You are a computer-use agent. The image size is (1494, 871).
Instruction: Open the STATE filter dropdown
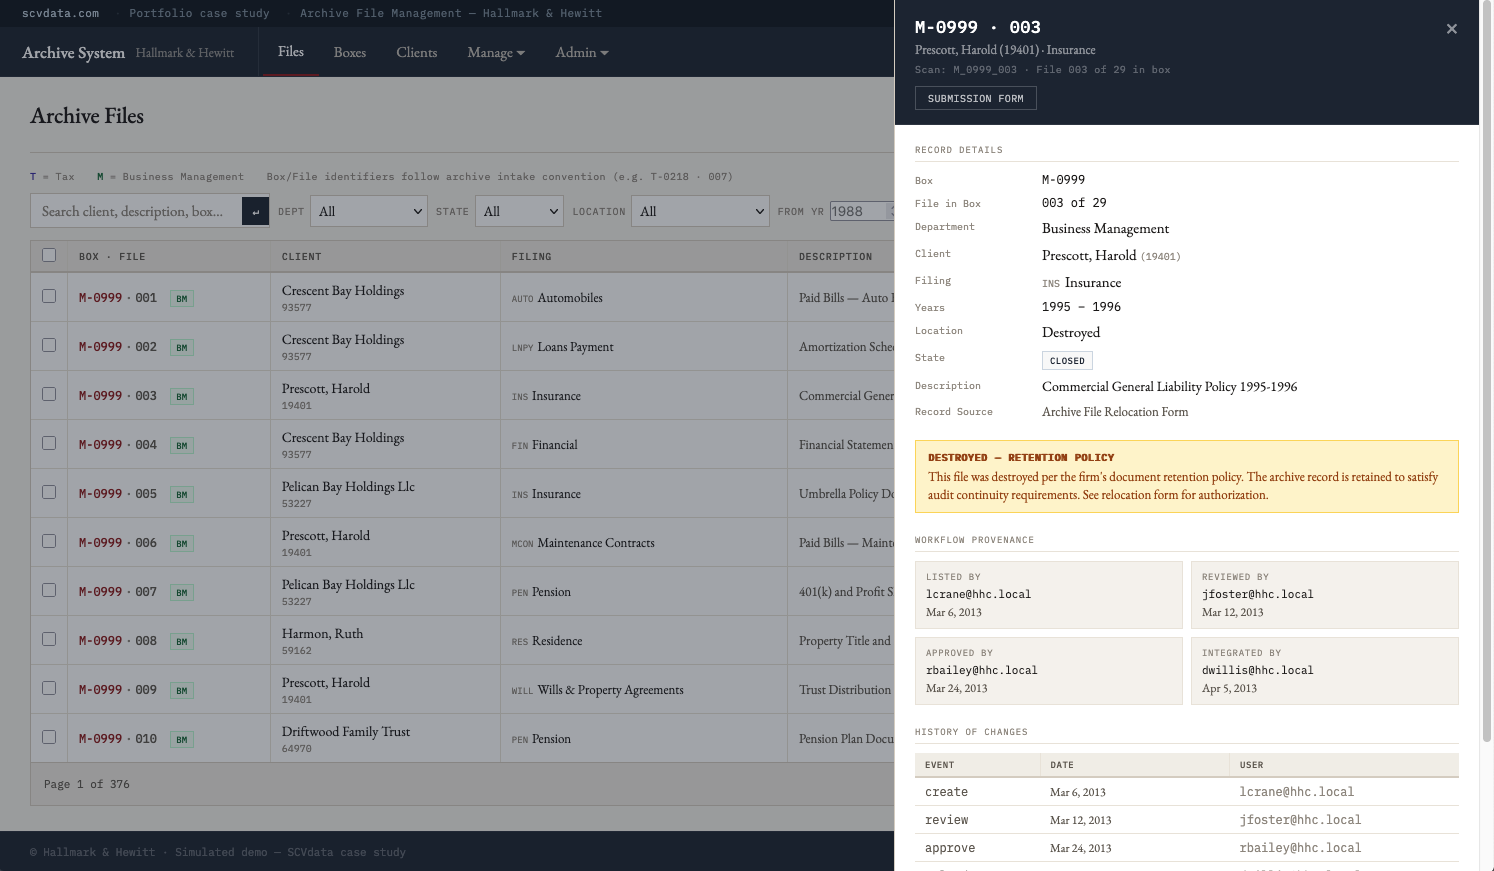(x=520, y=211)
